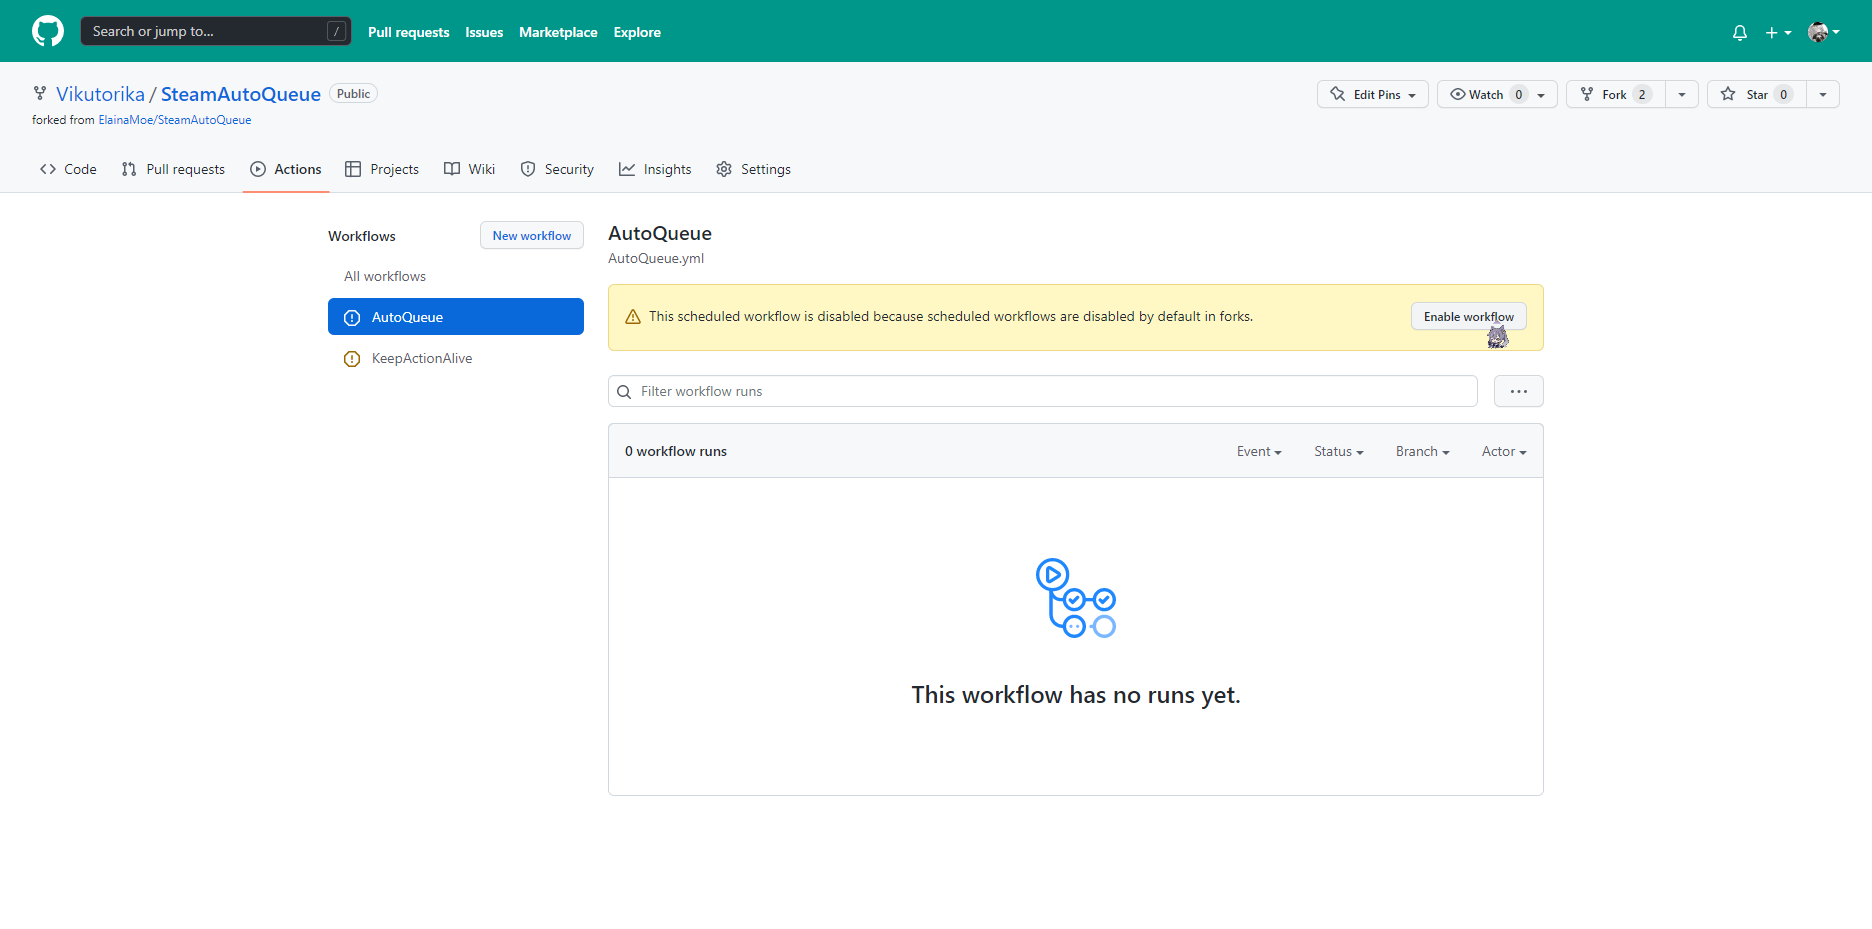Enable the disabled scheduled workflow
1872x929 pixels.
(x=1467, y=317)
